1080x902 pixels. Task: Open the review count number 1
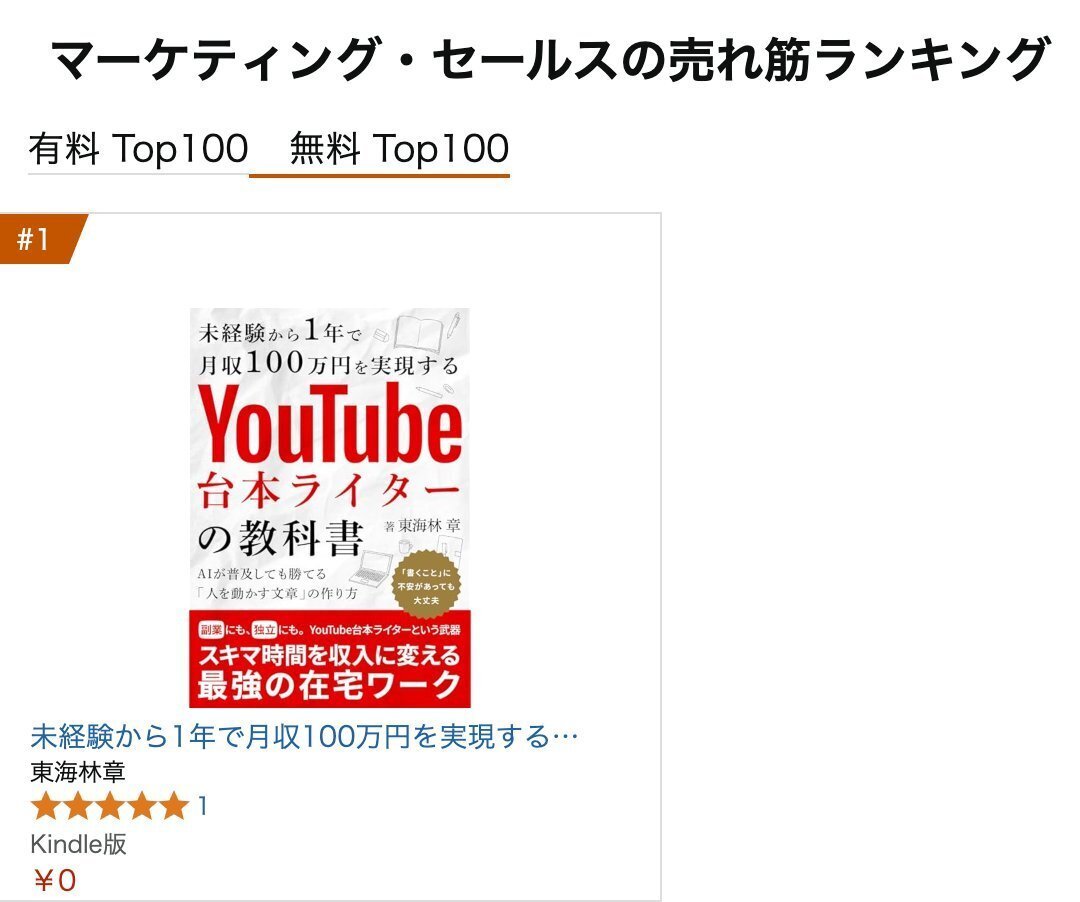202,806
